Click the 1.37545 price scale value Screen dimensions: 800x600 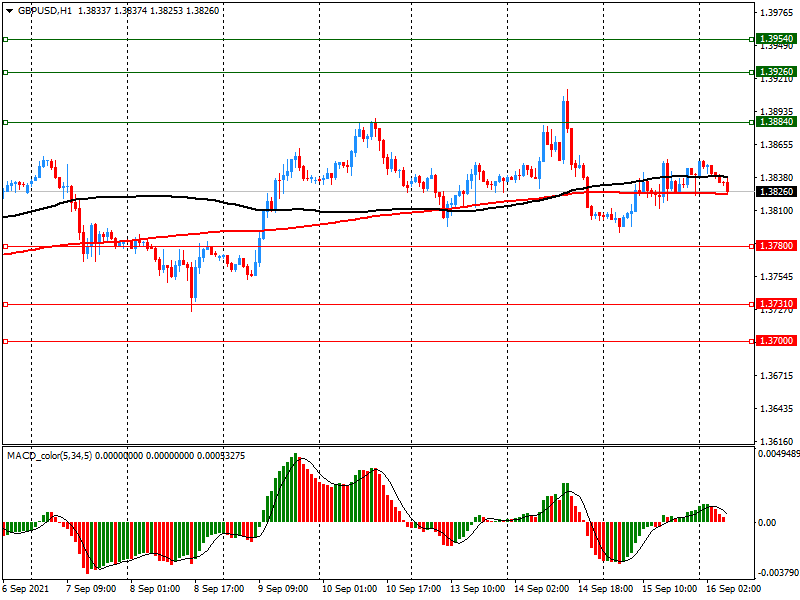pos(777,277)
